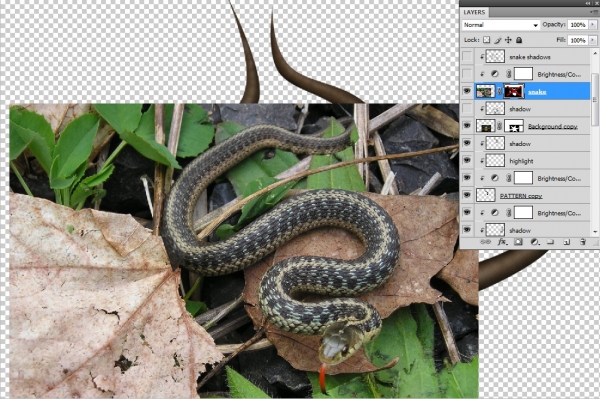600x399 pixels.
Task: Hide the highlight layer
Action: tap(467, 161)
